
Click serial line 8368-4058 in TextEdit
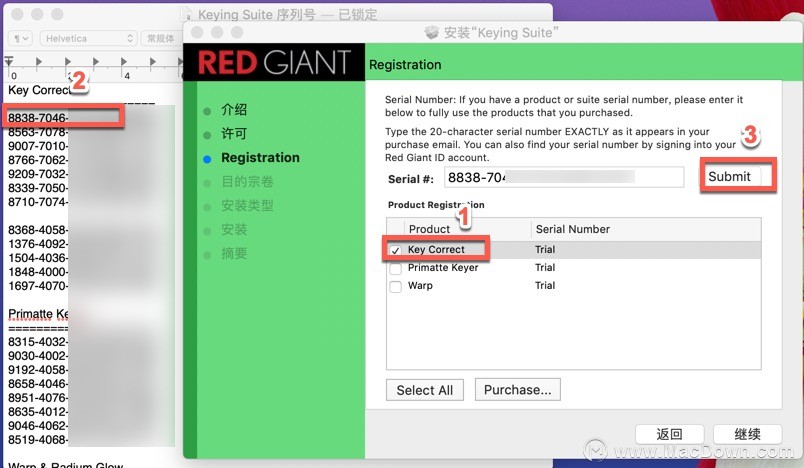click(37, 230)
